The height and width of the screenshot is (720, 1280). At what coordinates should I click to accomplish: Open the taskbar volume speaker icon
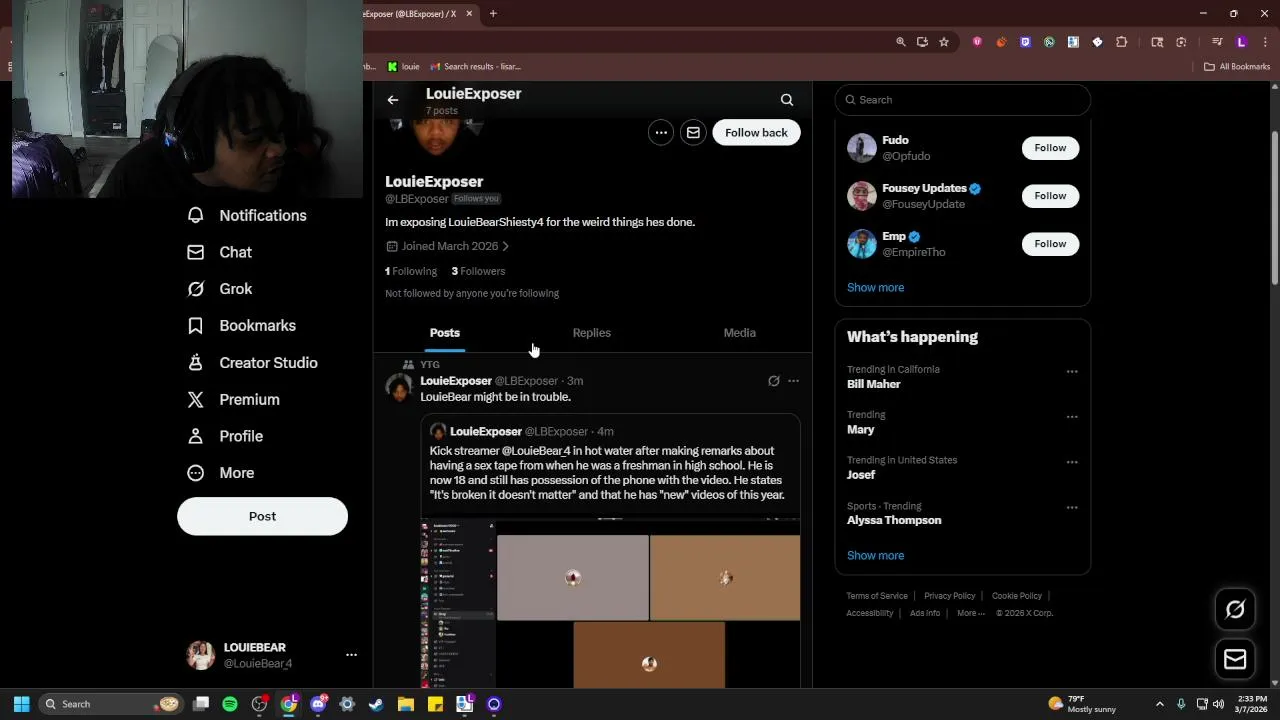1218,704
